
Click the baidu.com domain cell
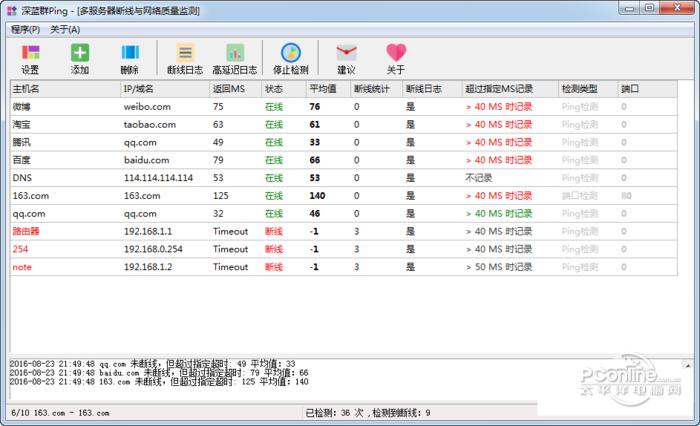[x=146, y=160]
